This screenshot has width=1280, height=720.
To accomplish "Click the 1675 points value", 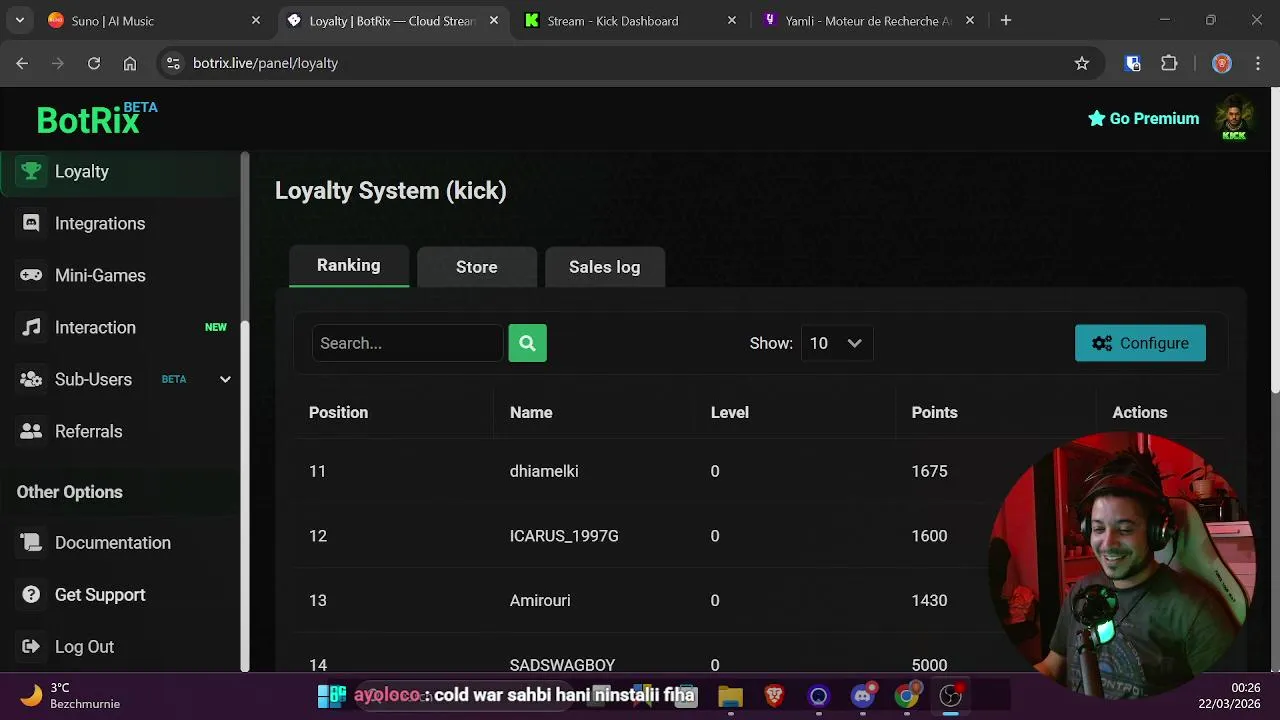I will tap(929, 471).
